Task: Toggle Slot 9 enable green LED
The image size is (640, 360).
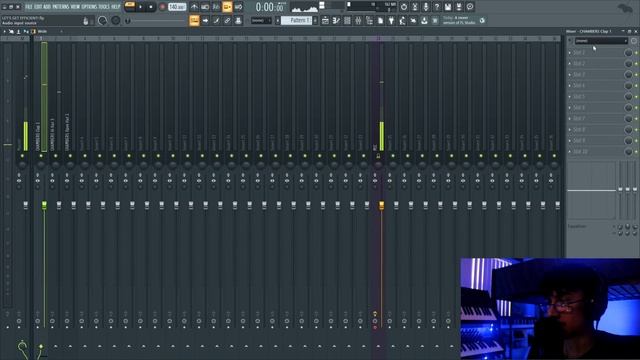Action: 636,140
